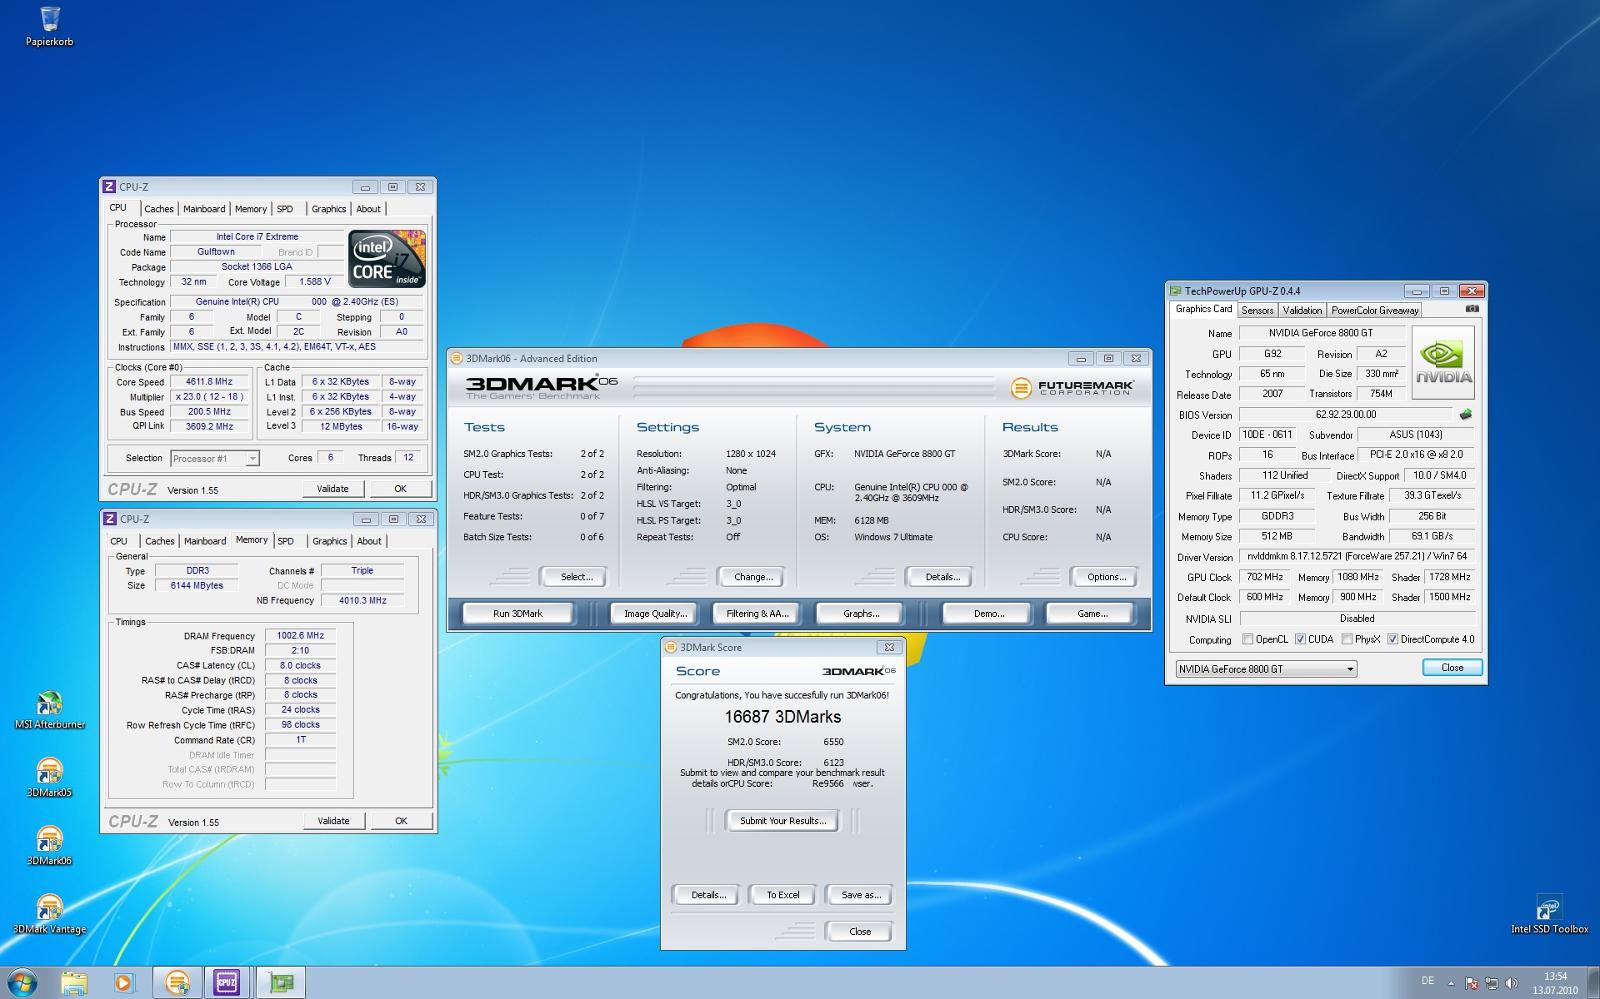Viewport: 1600px width, 999px height.
Task: Click Close button in 3DMark Score window
Action: point(860,931)
